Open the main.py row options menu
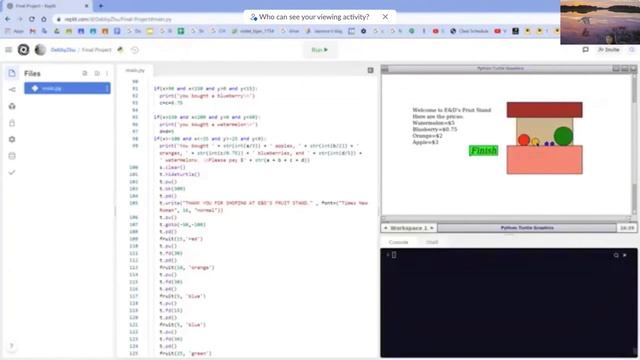The width and height of the screenshot is (640, 360). 107,88
